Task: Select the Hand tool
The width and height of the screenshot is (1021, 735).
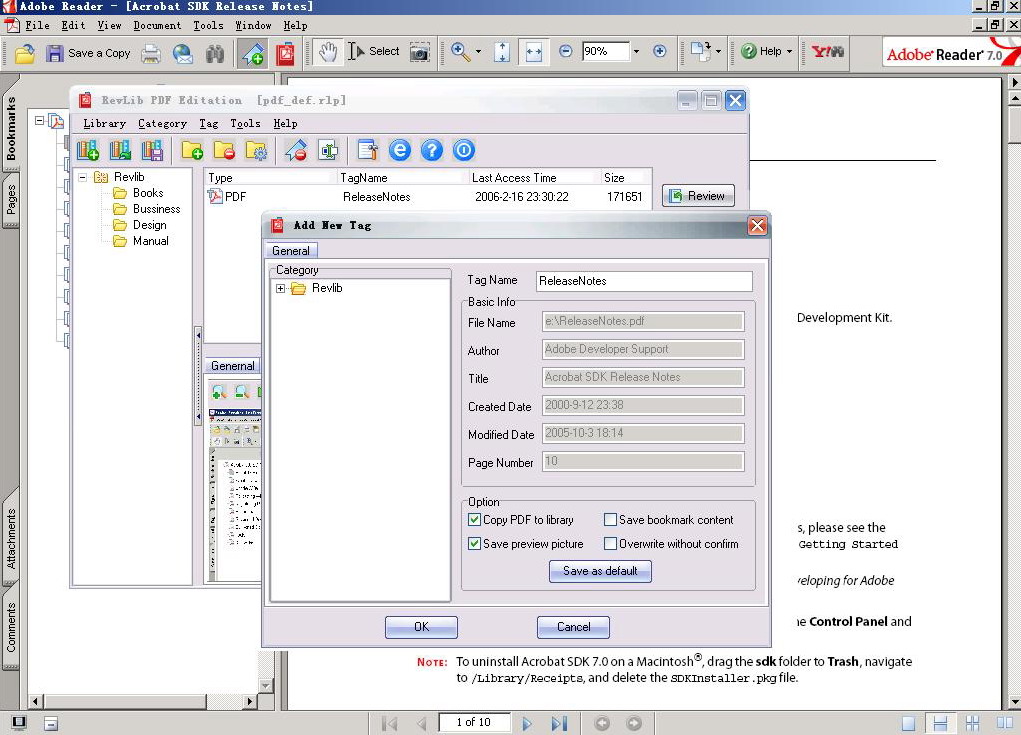Action: (x=328, y=52)
